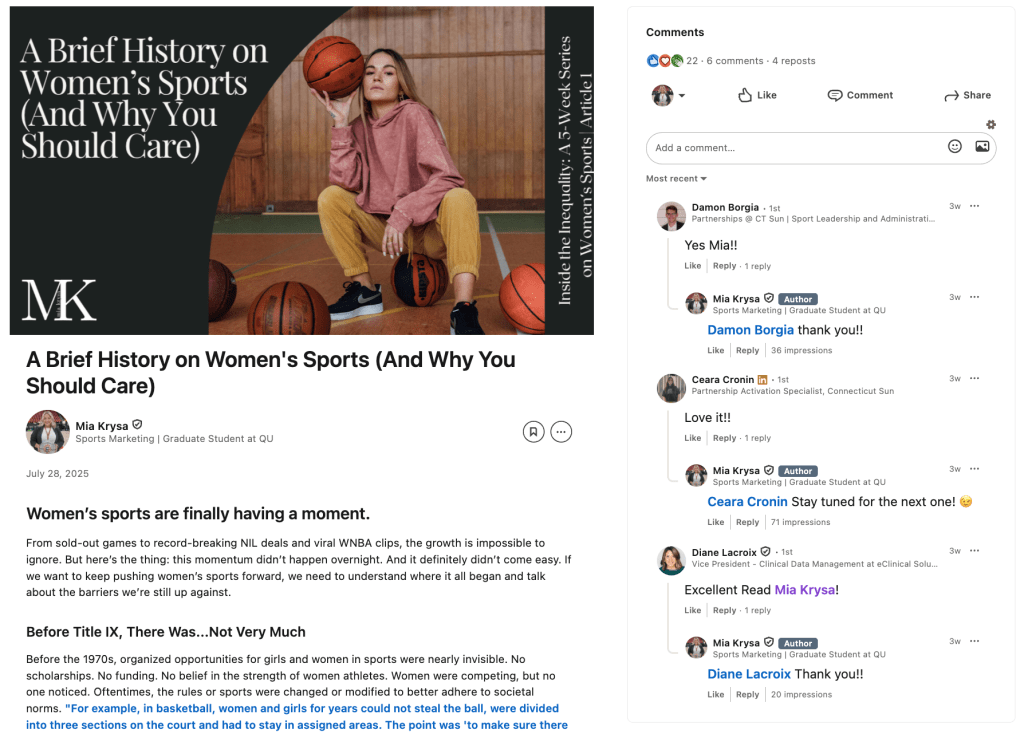Open more options on Damon Borgia's comment
Screen dimensions: 1024x734
[x=974, y=206]
